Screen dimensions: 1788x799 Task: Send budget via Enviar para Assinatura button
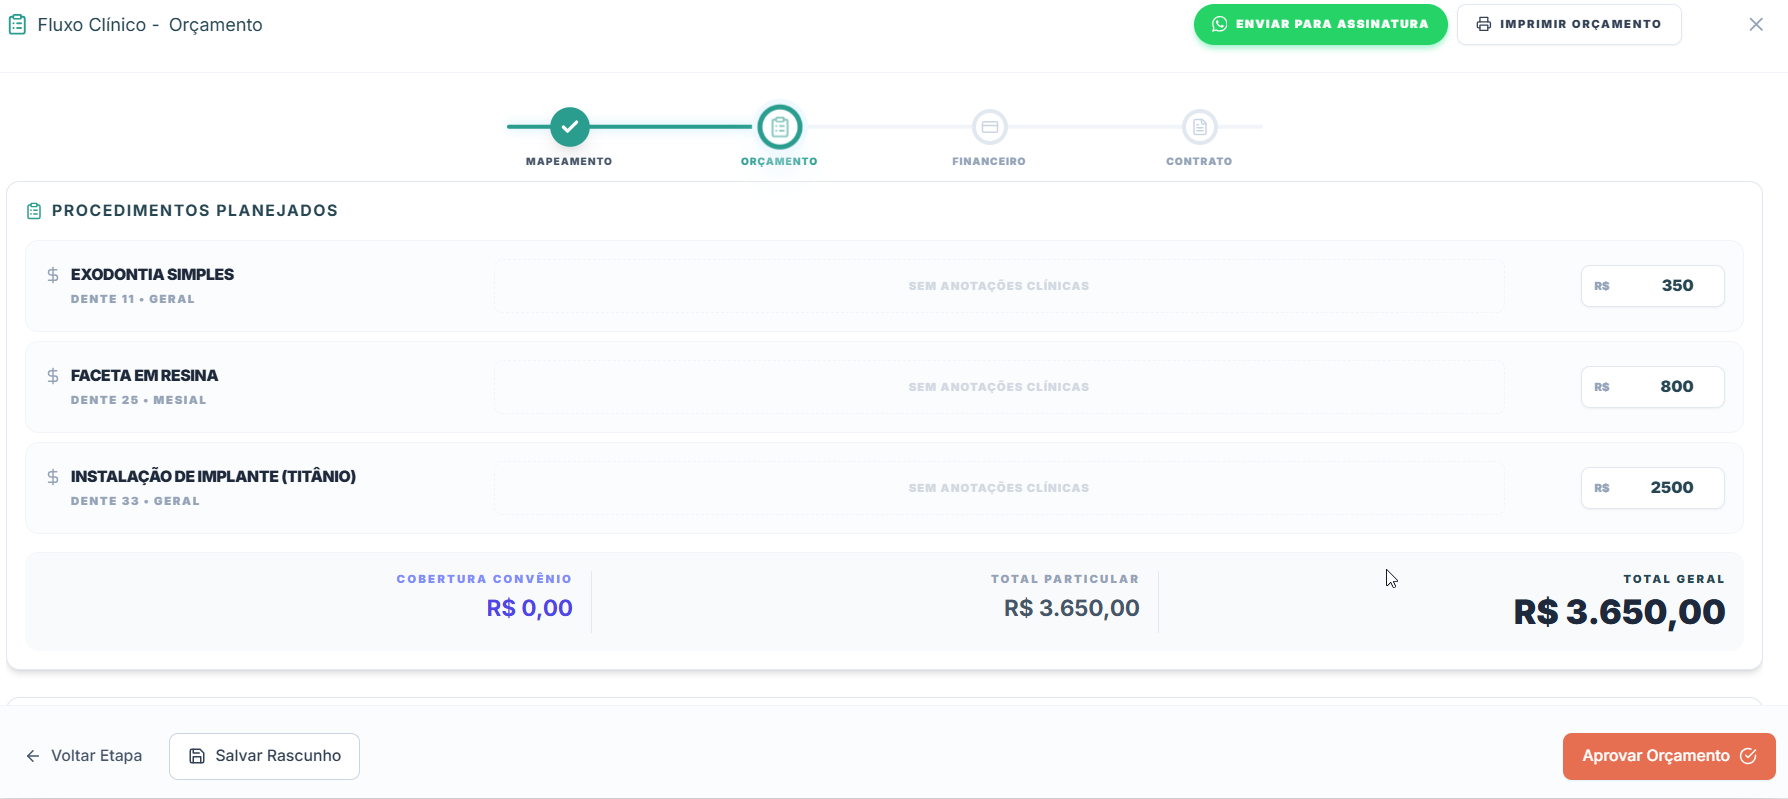tap(1320, 24)
